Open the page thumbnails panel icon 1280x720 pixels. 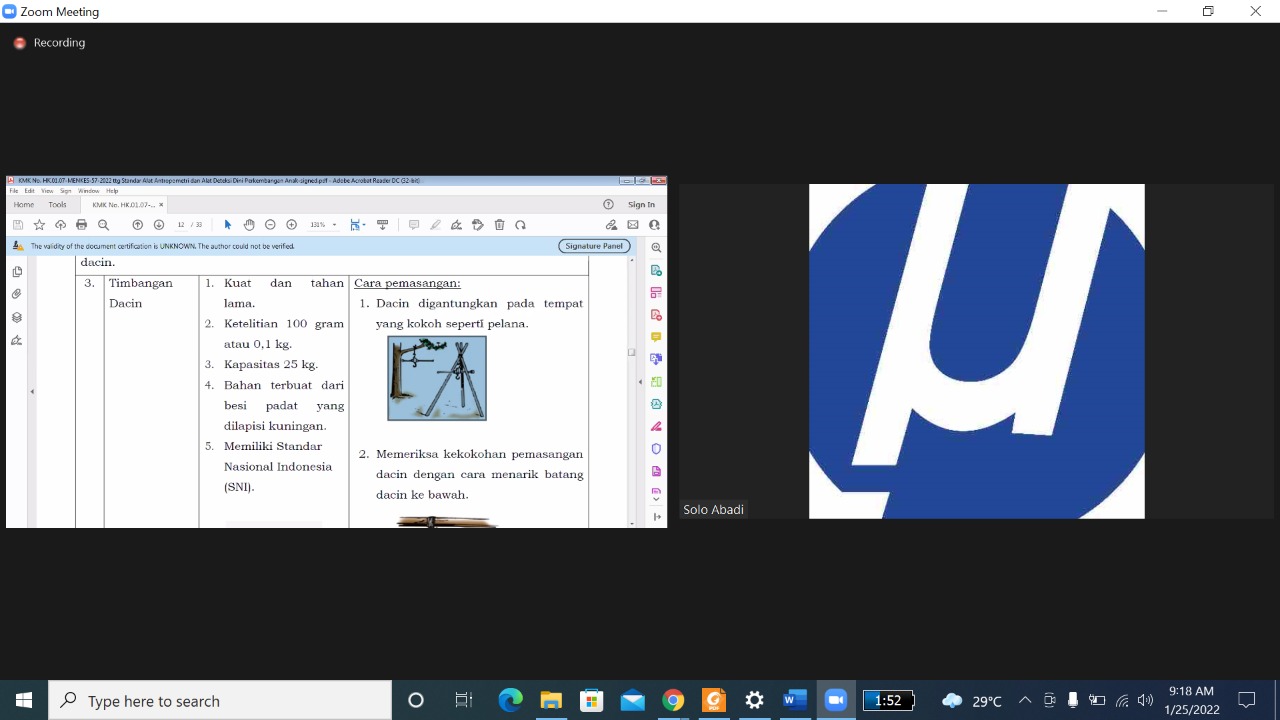point(17,272)
